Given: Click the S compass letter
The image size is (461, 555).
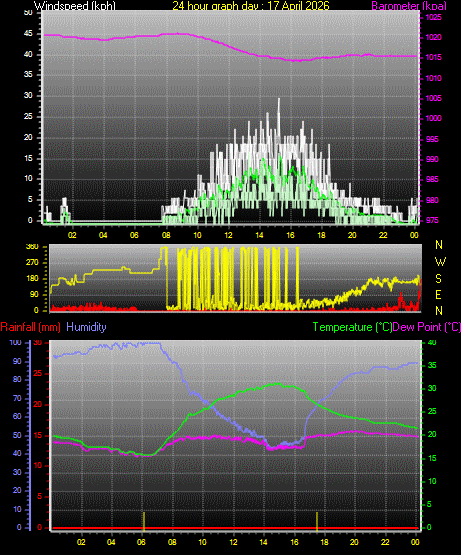Looking at the screenshot, I should 438,279.
